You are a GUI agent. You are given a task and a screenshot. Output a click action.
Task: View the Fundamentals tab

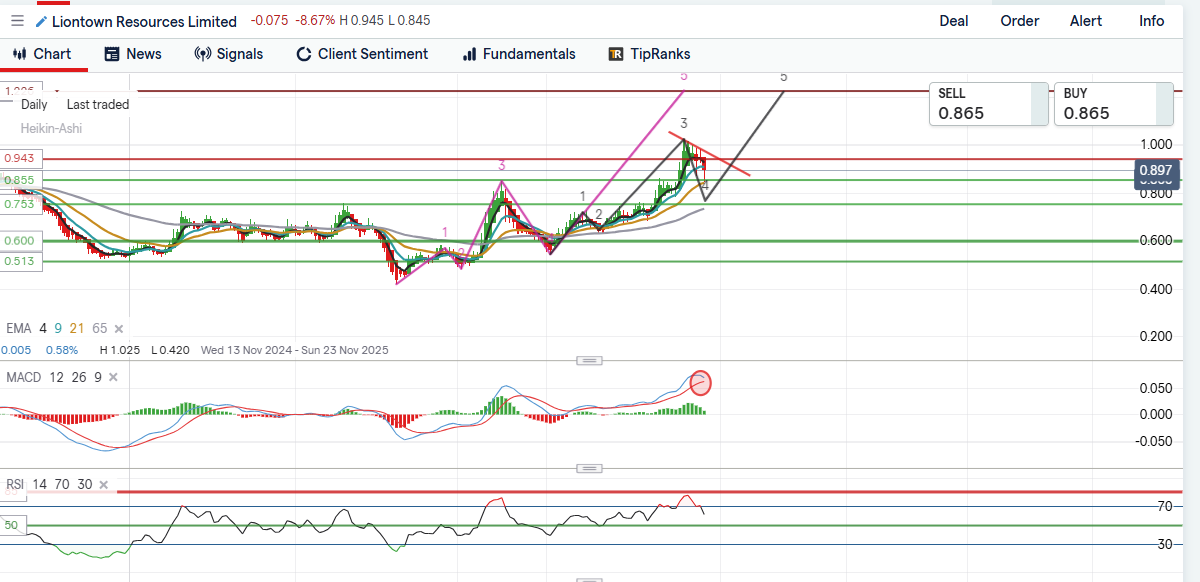[x=519, y=54]
